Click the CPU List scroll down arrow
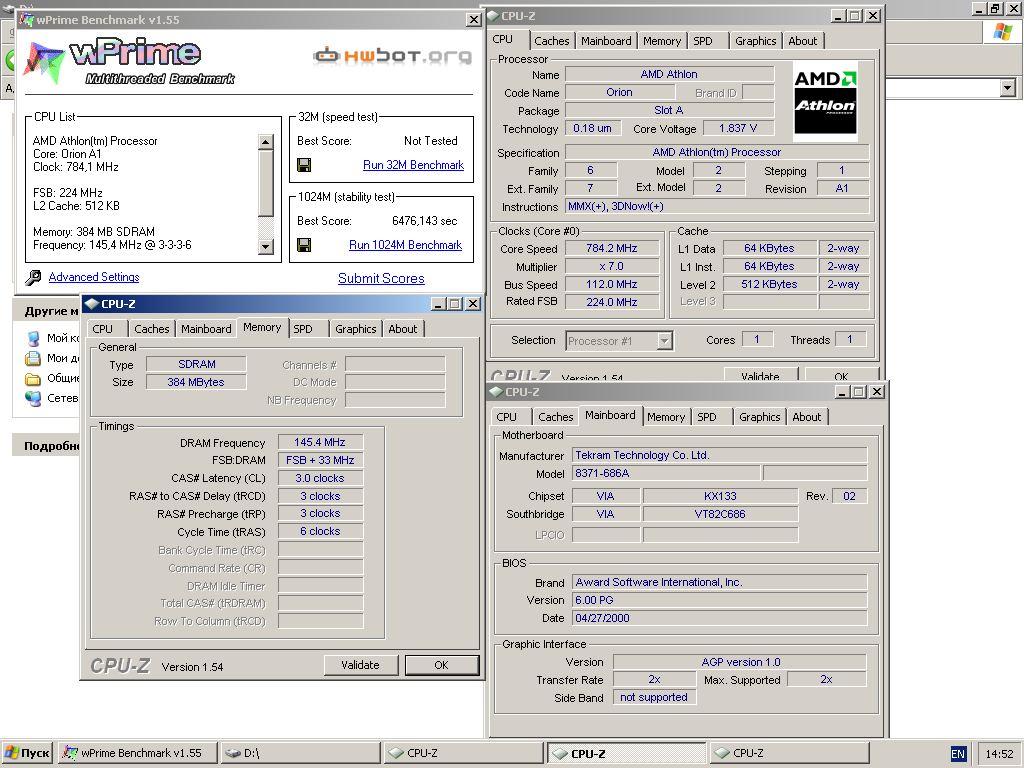The height and width of the screenshot is (768, 1024). [265, 247]
